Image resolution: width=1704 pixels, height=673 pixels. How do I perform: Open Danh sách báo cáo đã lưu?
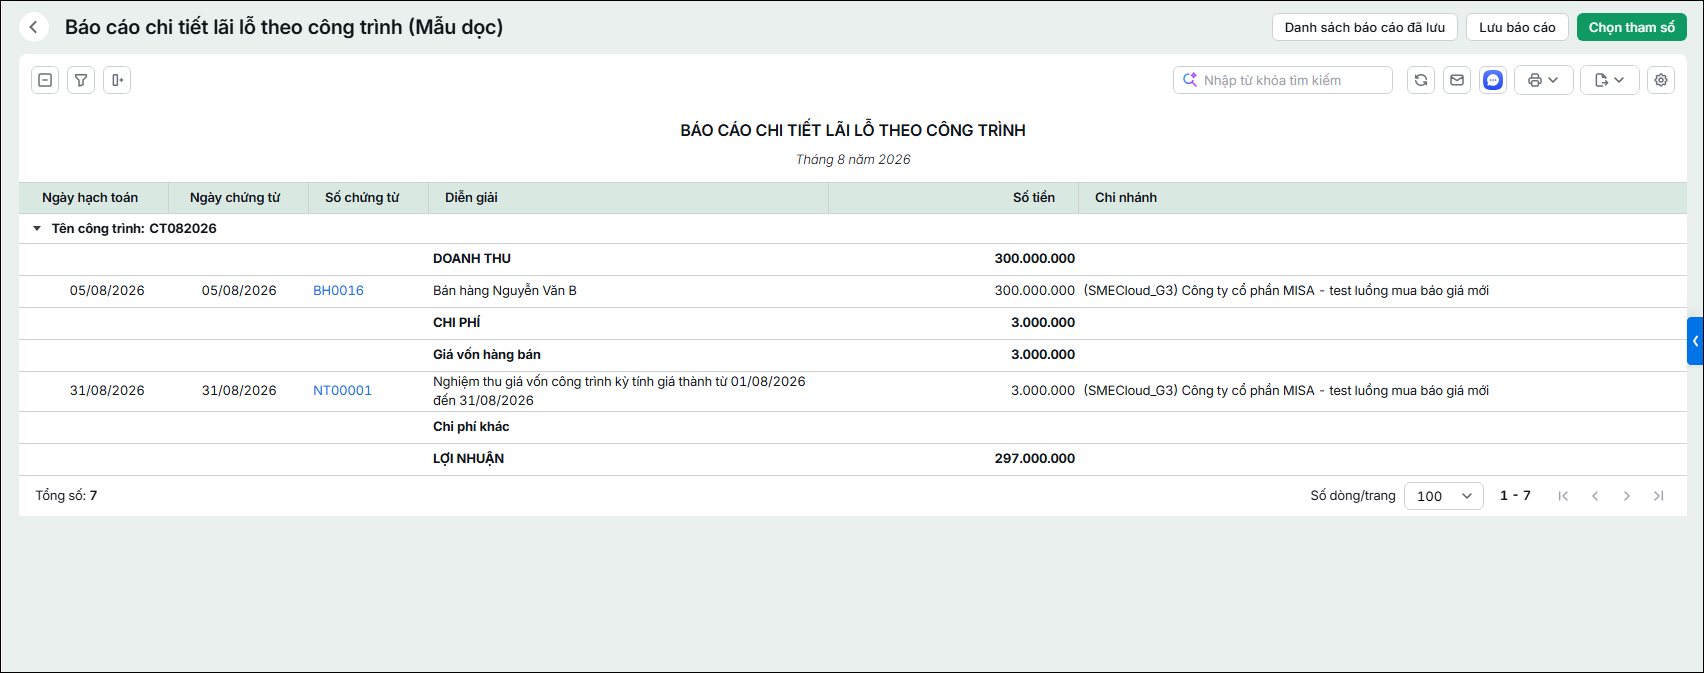(x=1365, y=27)
